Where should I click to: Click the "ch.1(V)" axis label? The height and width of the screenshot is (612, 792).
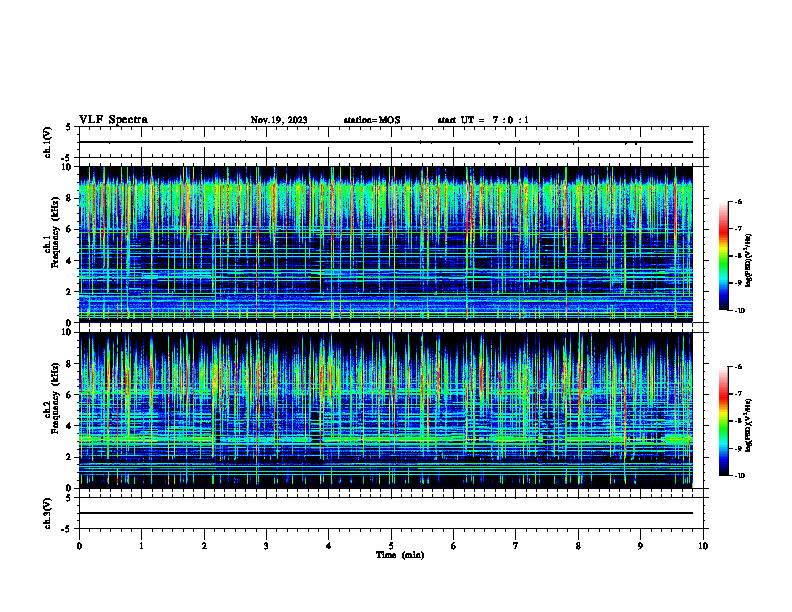click(x=47, y=142)
